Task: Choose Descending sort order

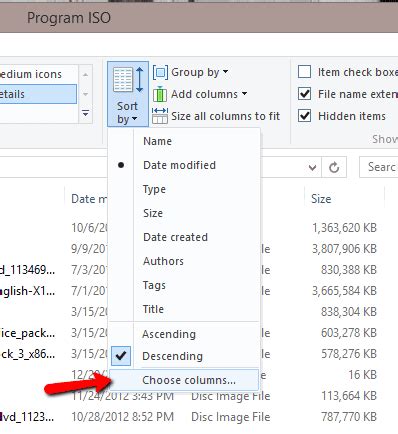Action: coord(184,356)
